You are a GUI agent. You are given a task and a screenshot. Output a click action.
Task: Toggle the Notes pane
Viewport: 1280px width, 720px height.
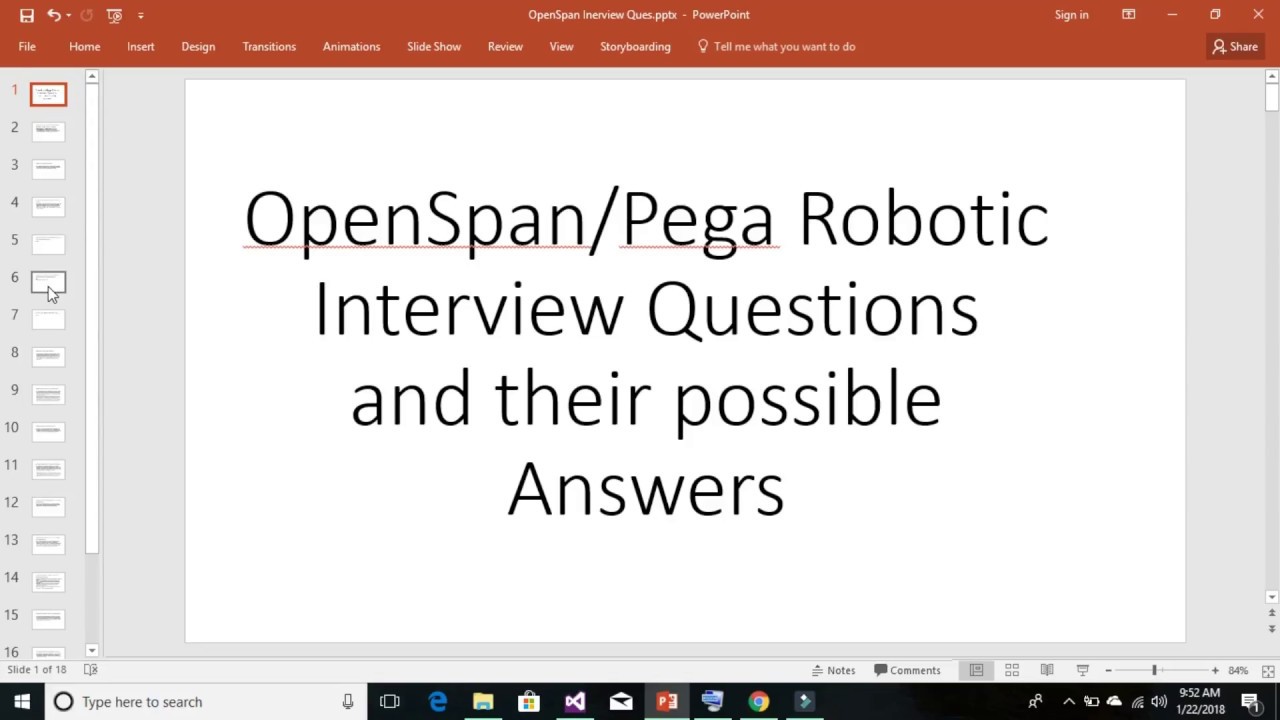(833, 670)
